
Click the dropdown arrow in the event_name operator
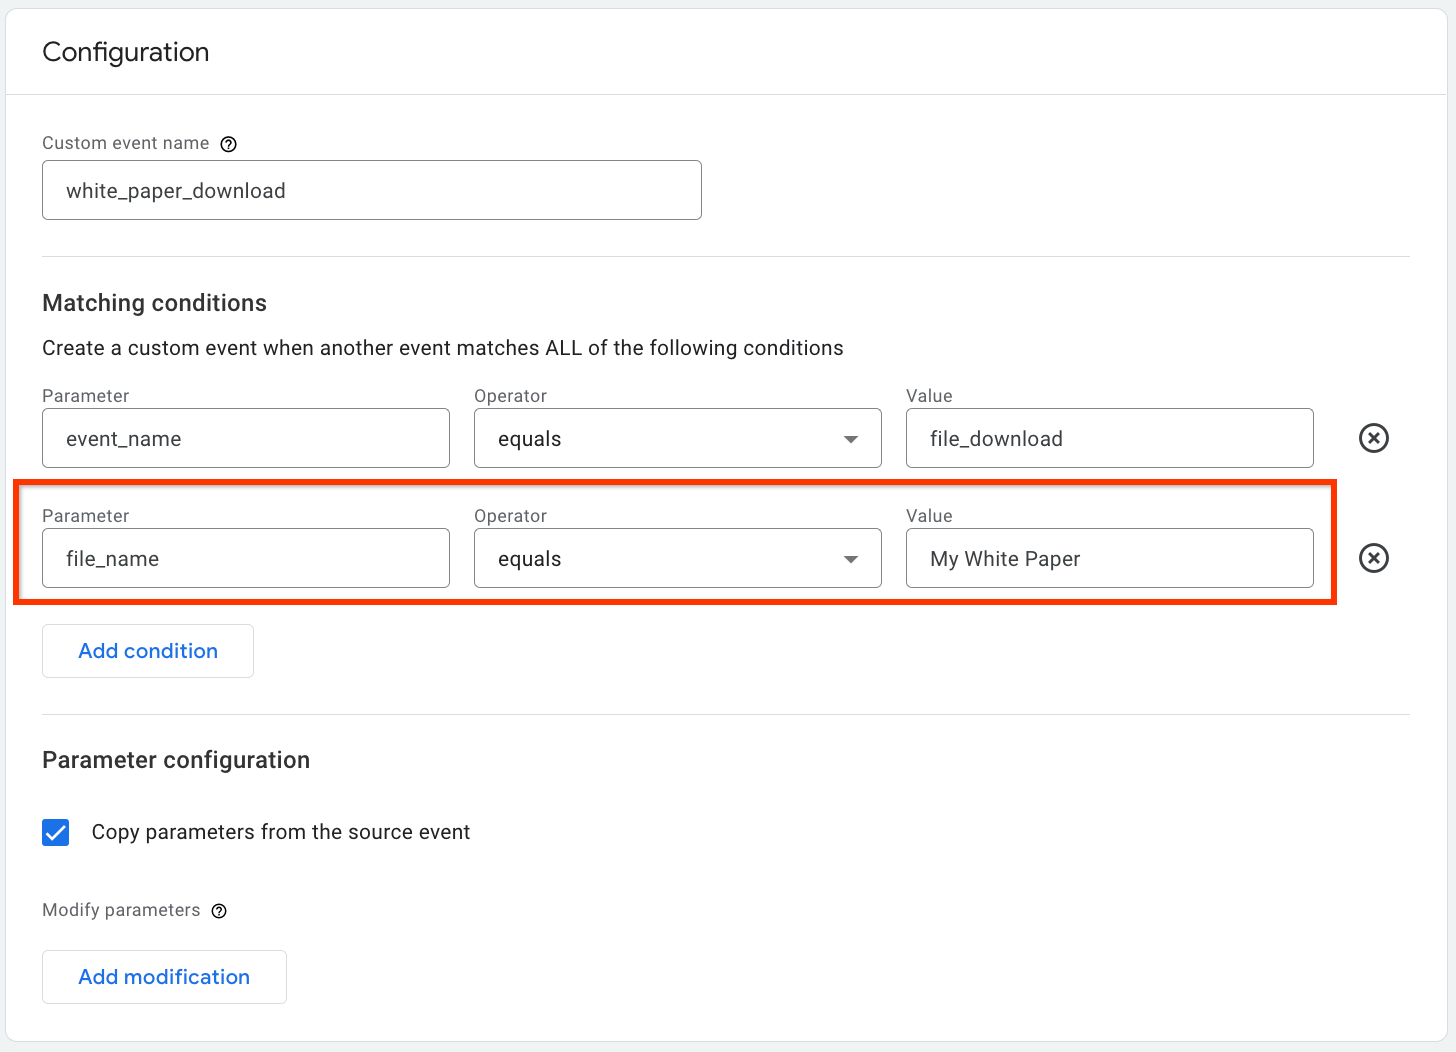click(851, 439)
